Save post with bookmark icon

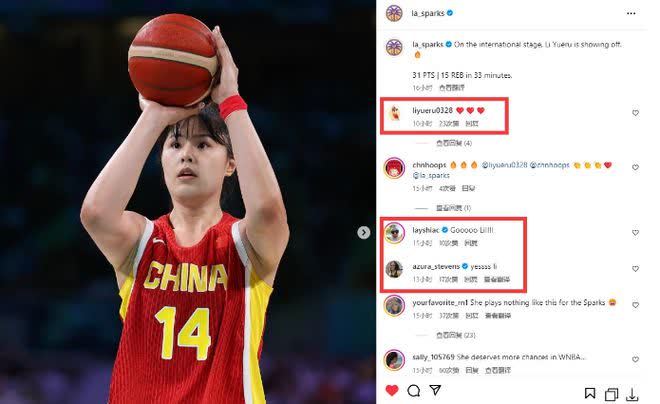(590, 393)
